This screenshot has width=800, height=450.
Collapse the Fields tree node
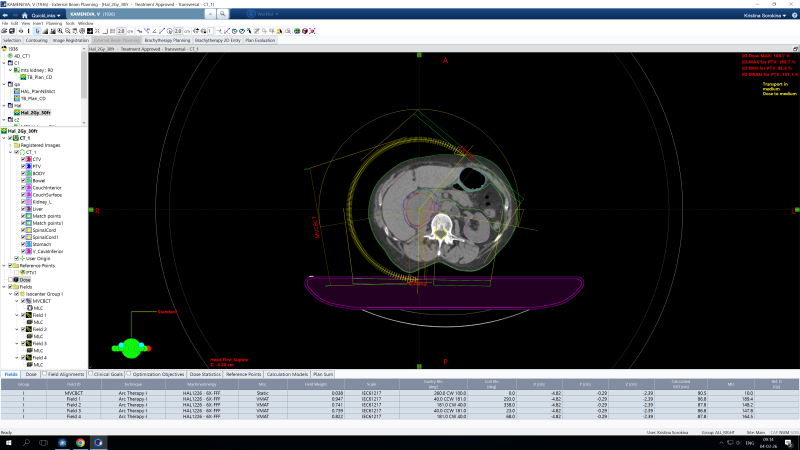[x=4, y=286]
